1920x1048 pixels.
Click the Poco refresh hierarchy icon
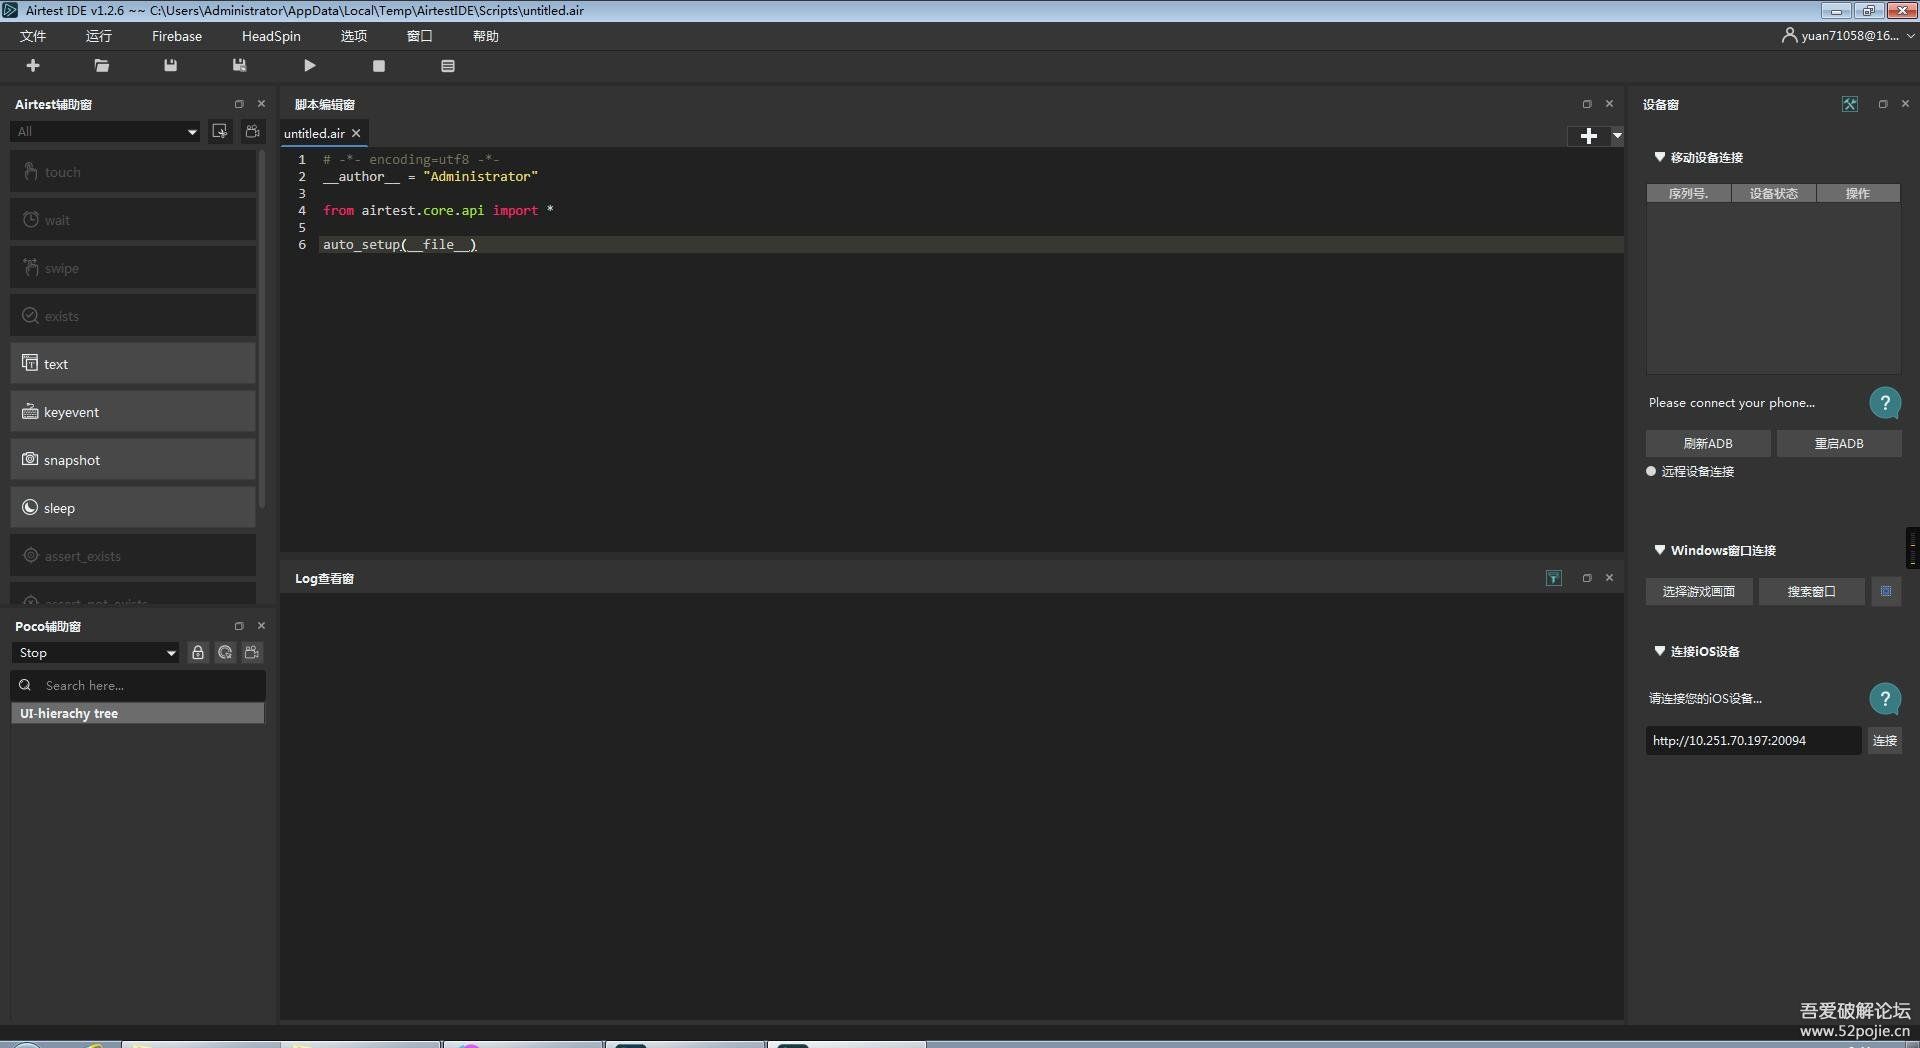coord(225,653)
